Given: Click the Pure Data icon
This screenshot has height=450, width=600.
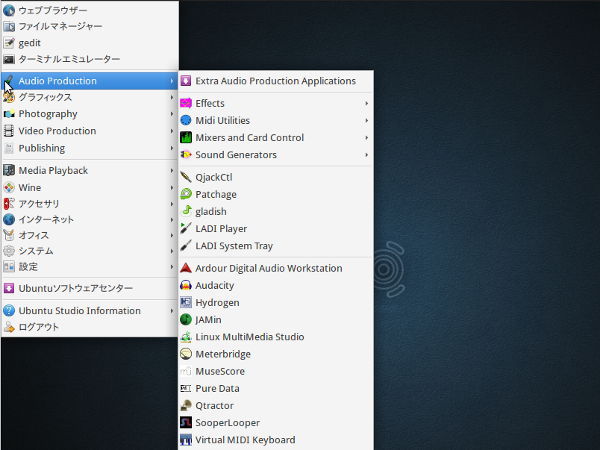Looking at the screenshot, I should point(186,388).
